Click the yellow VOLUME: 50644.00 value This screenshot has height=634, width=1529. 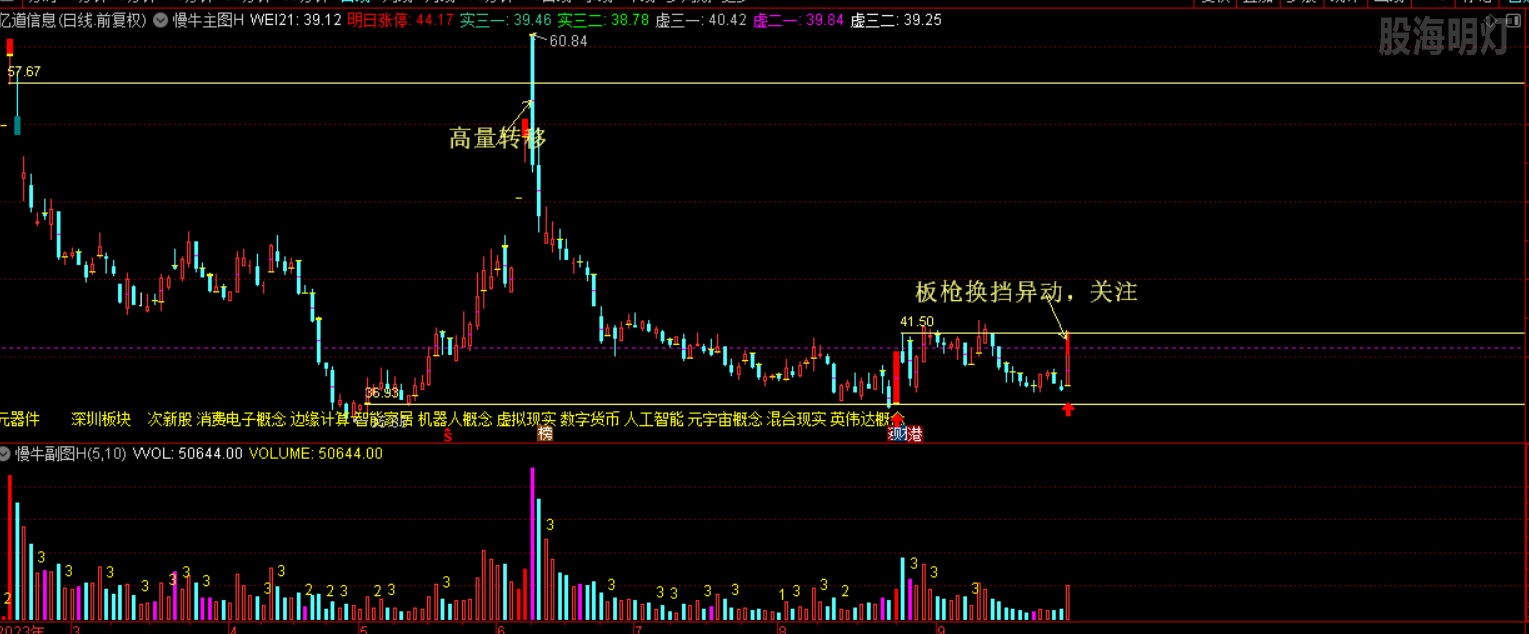pos(315,453)
